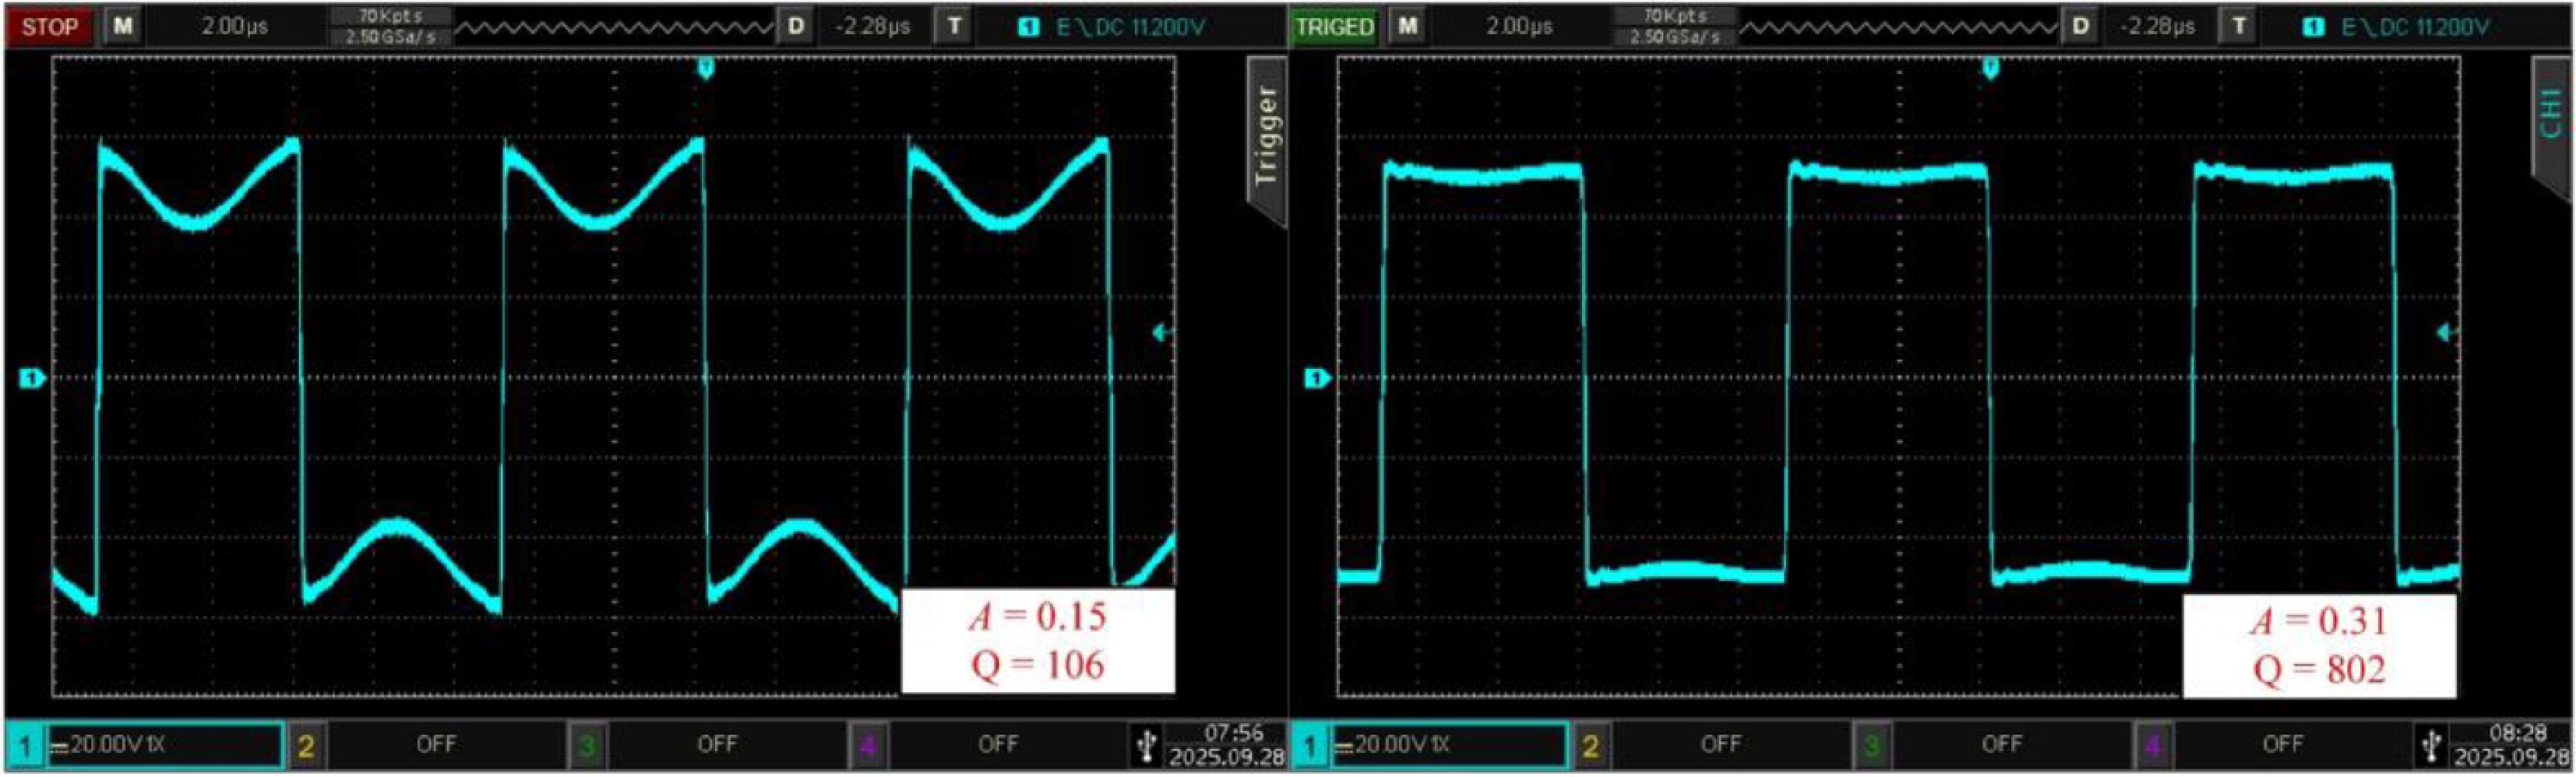Click the 08:28 clock readout
2576x777 pixels.
2518,733
